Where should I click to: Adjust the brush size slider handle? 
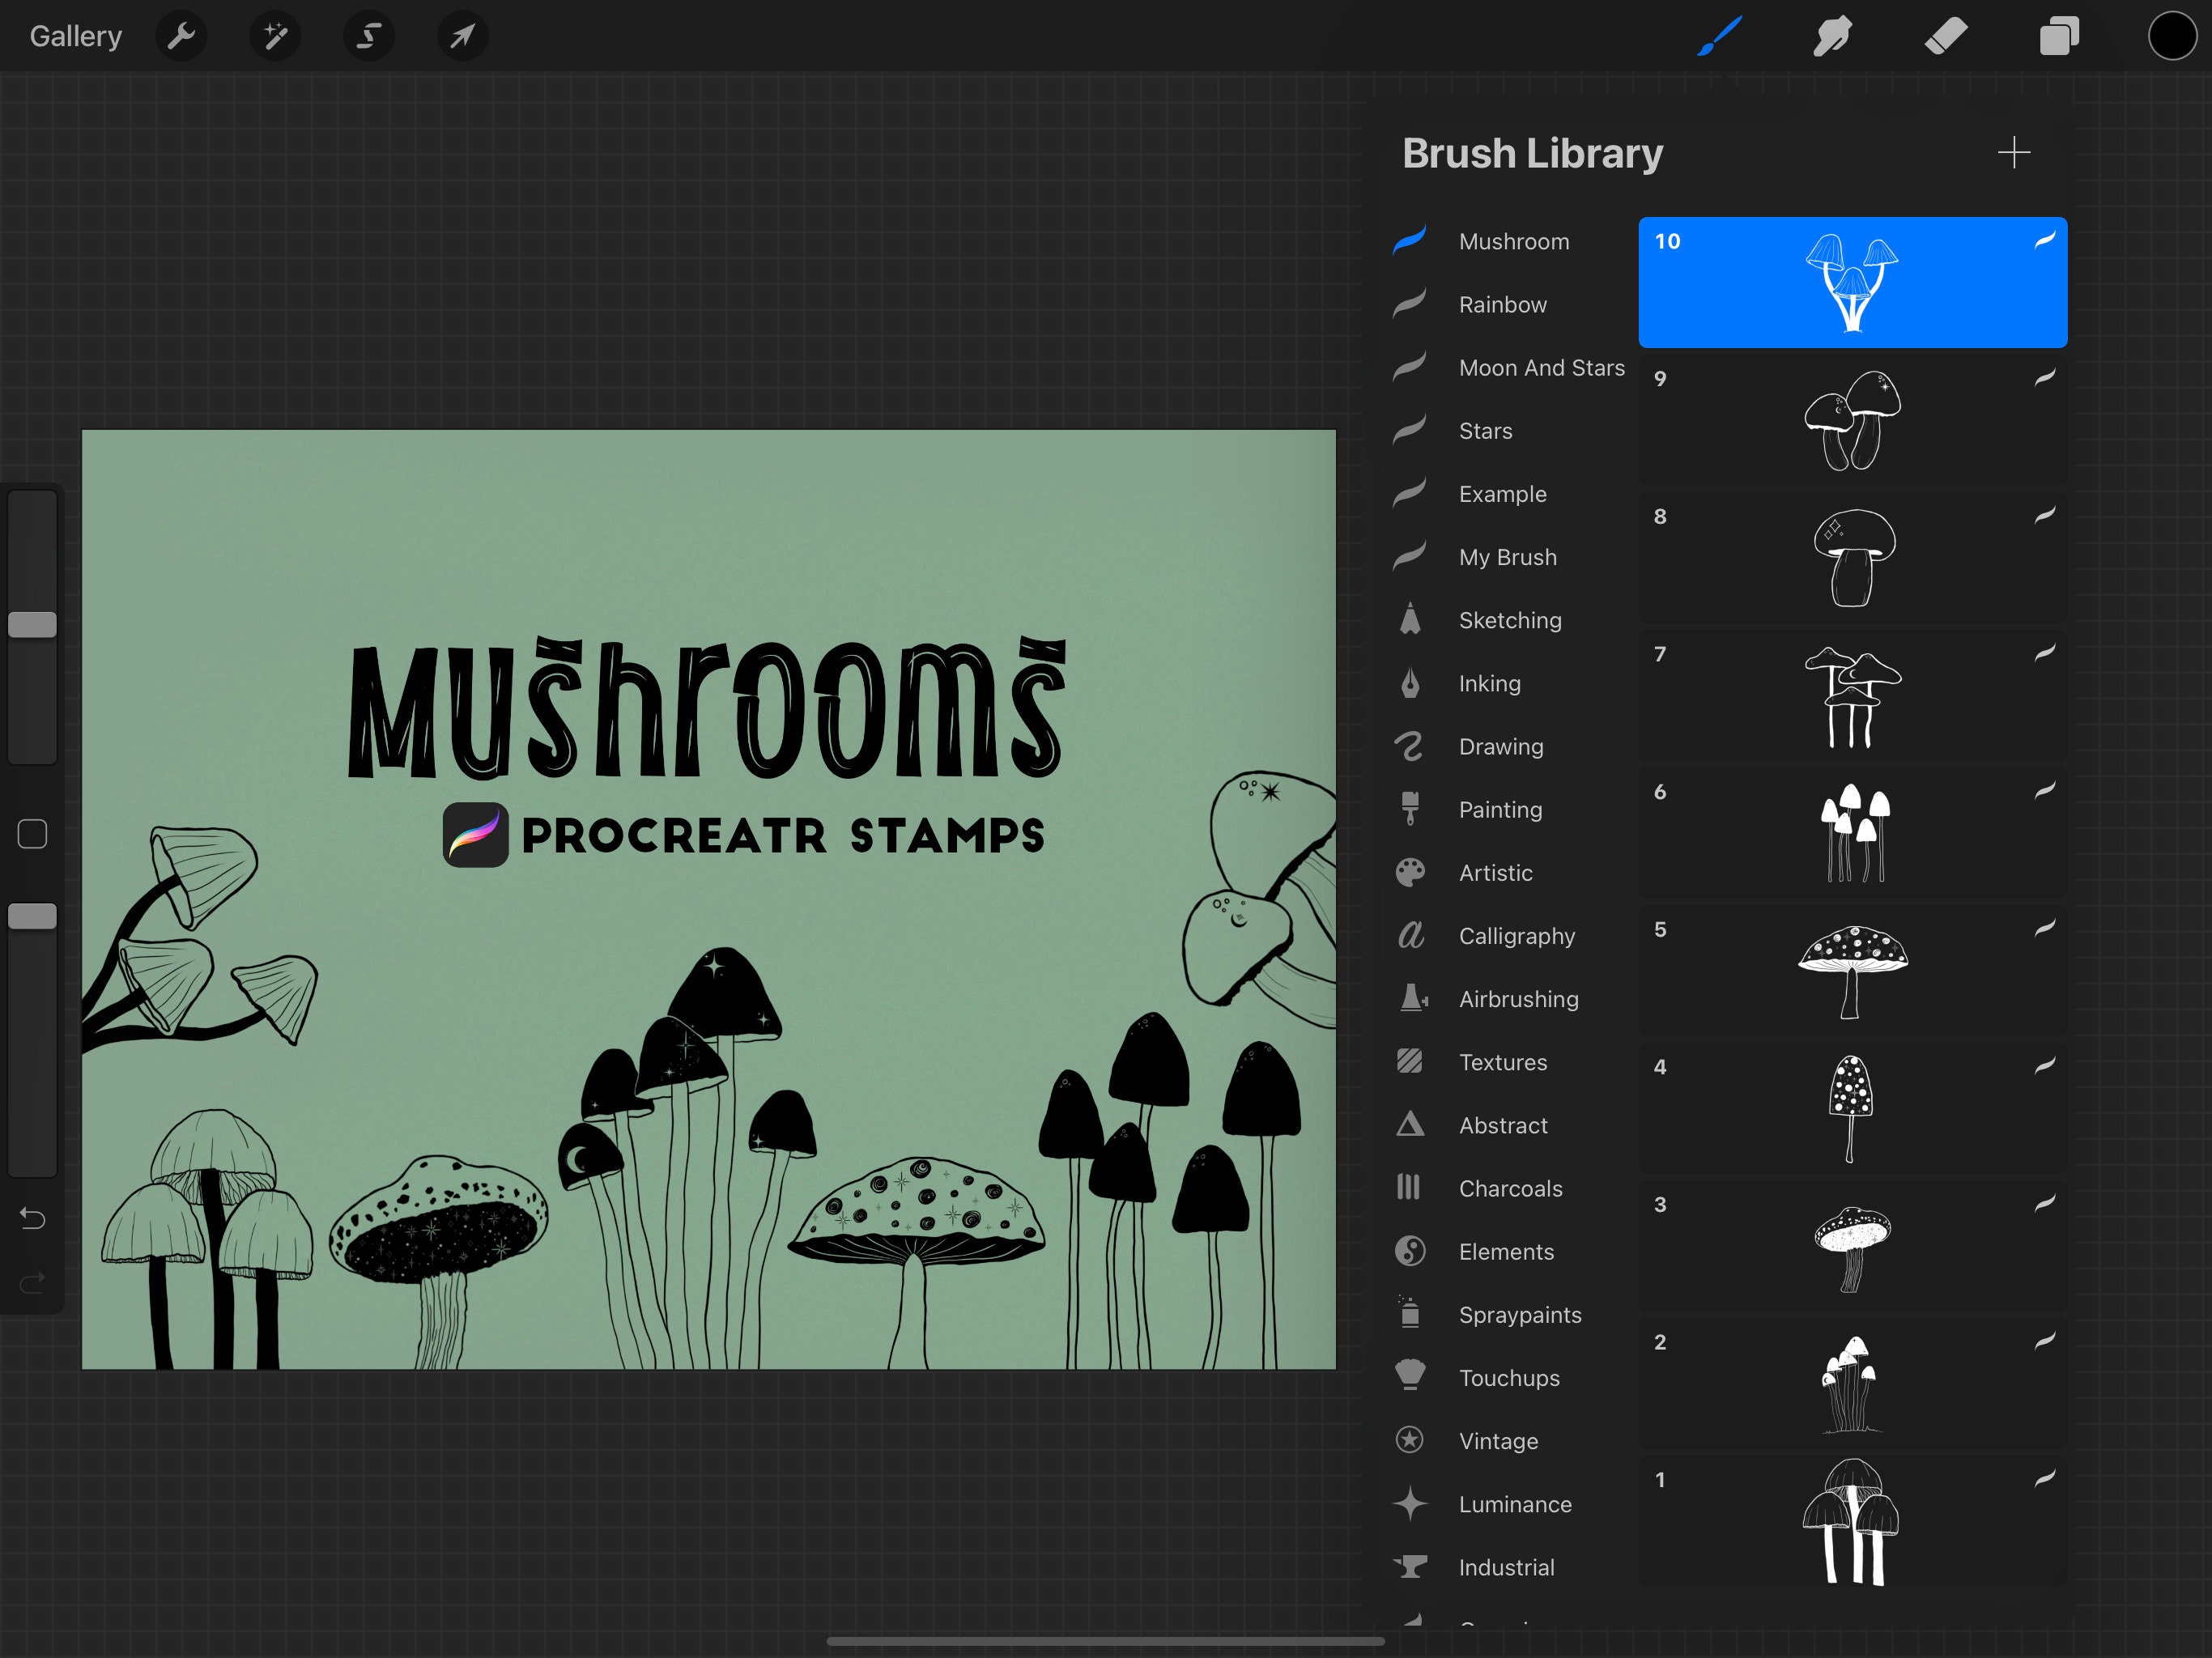click(x=32, y=625)
